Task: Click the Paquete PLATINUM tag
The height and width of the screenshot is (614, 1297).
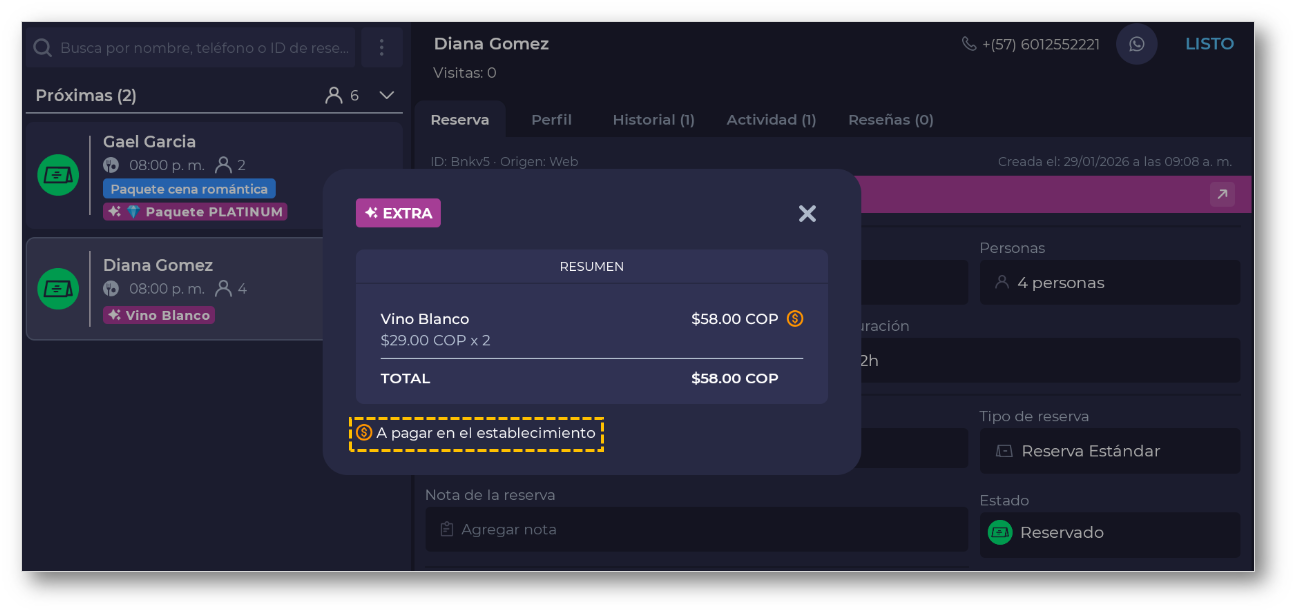Action: point(195,212)
